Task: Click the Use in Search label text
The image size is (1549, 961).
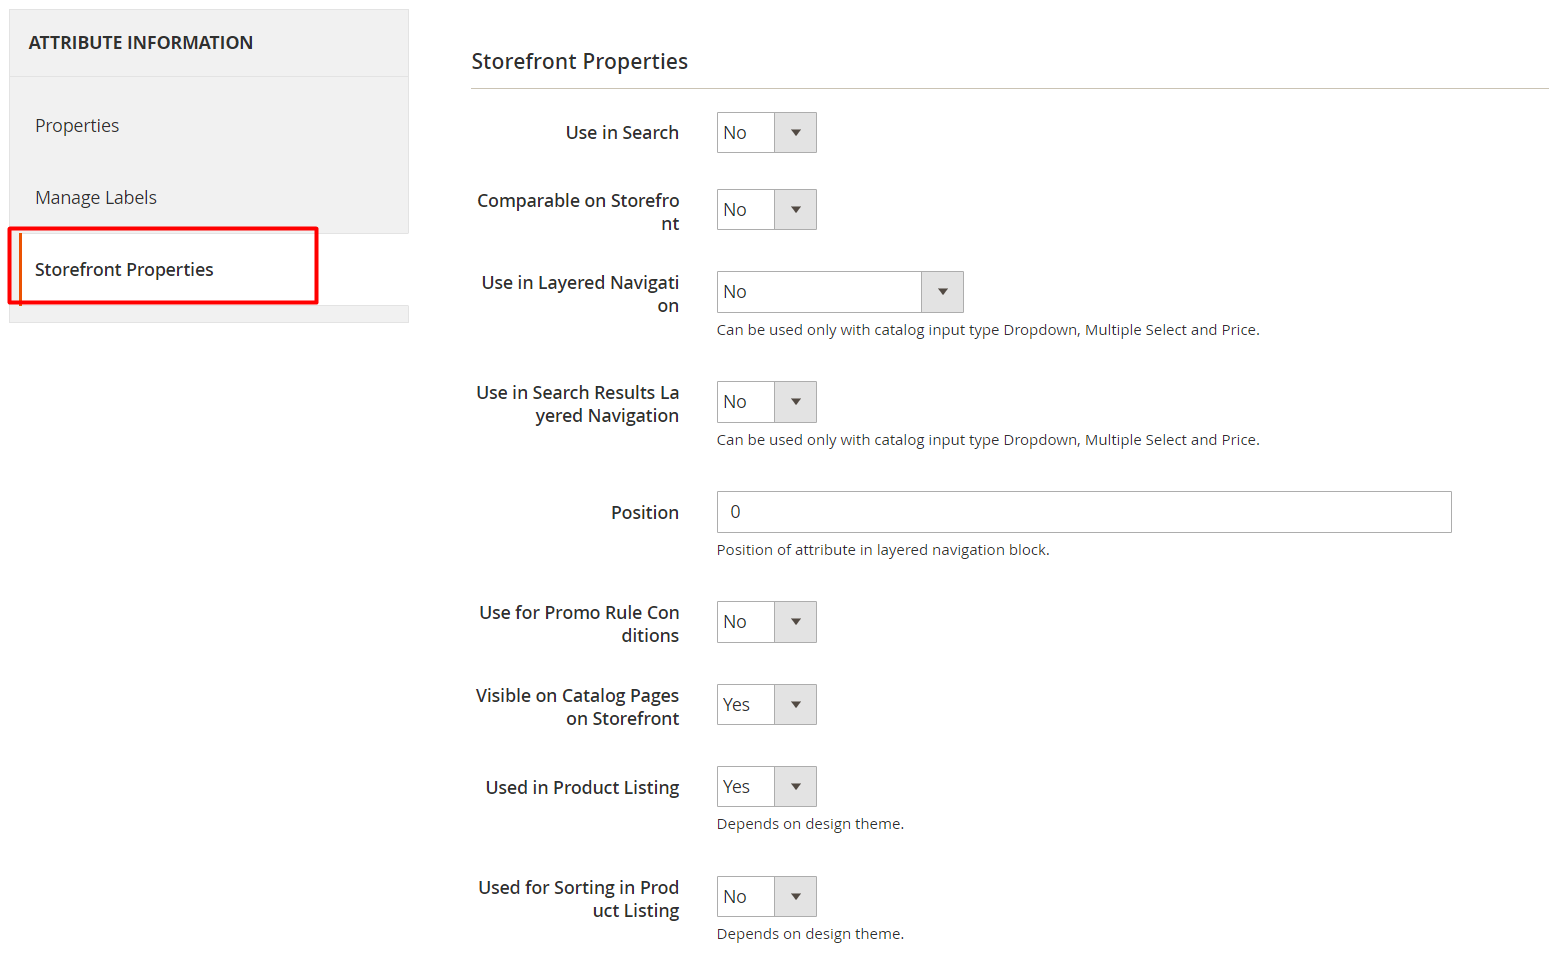Action: click(x=621, y=133)
